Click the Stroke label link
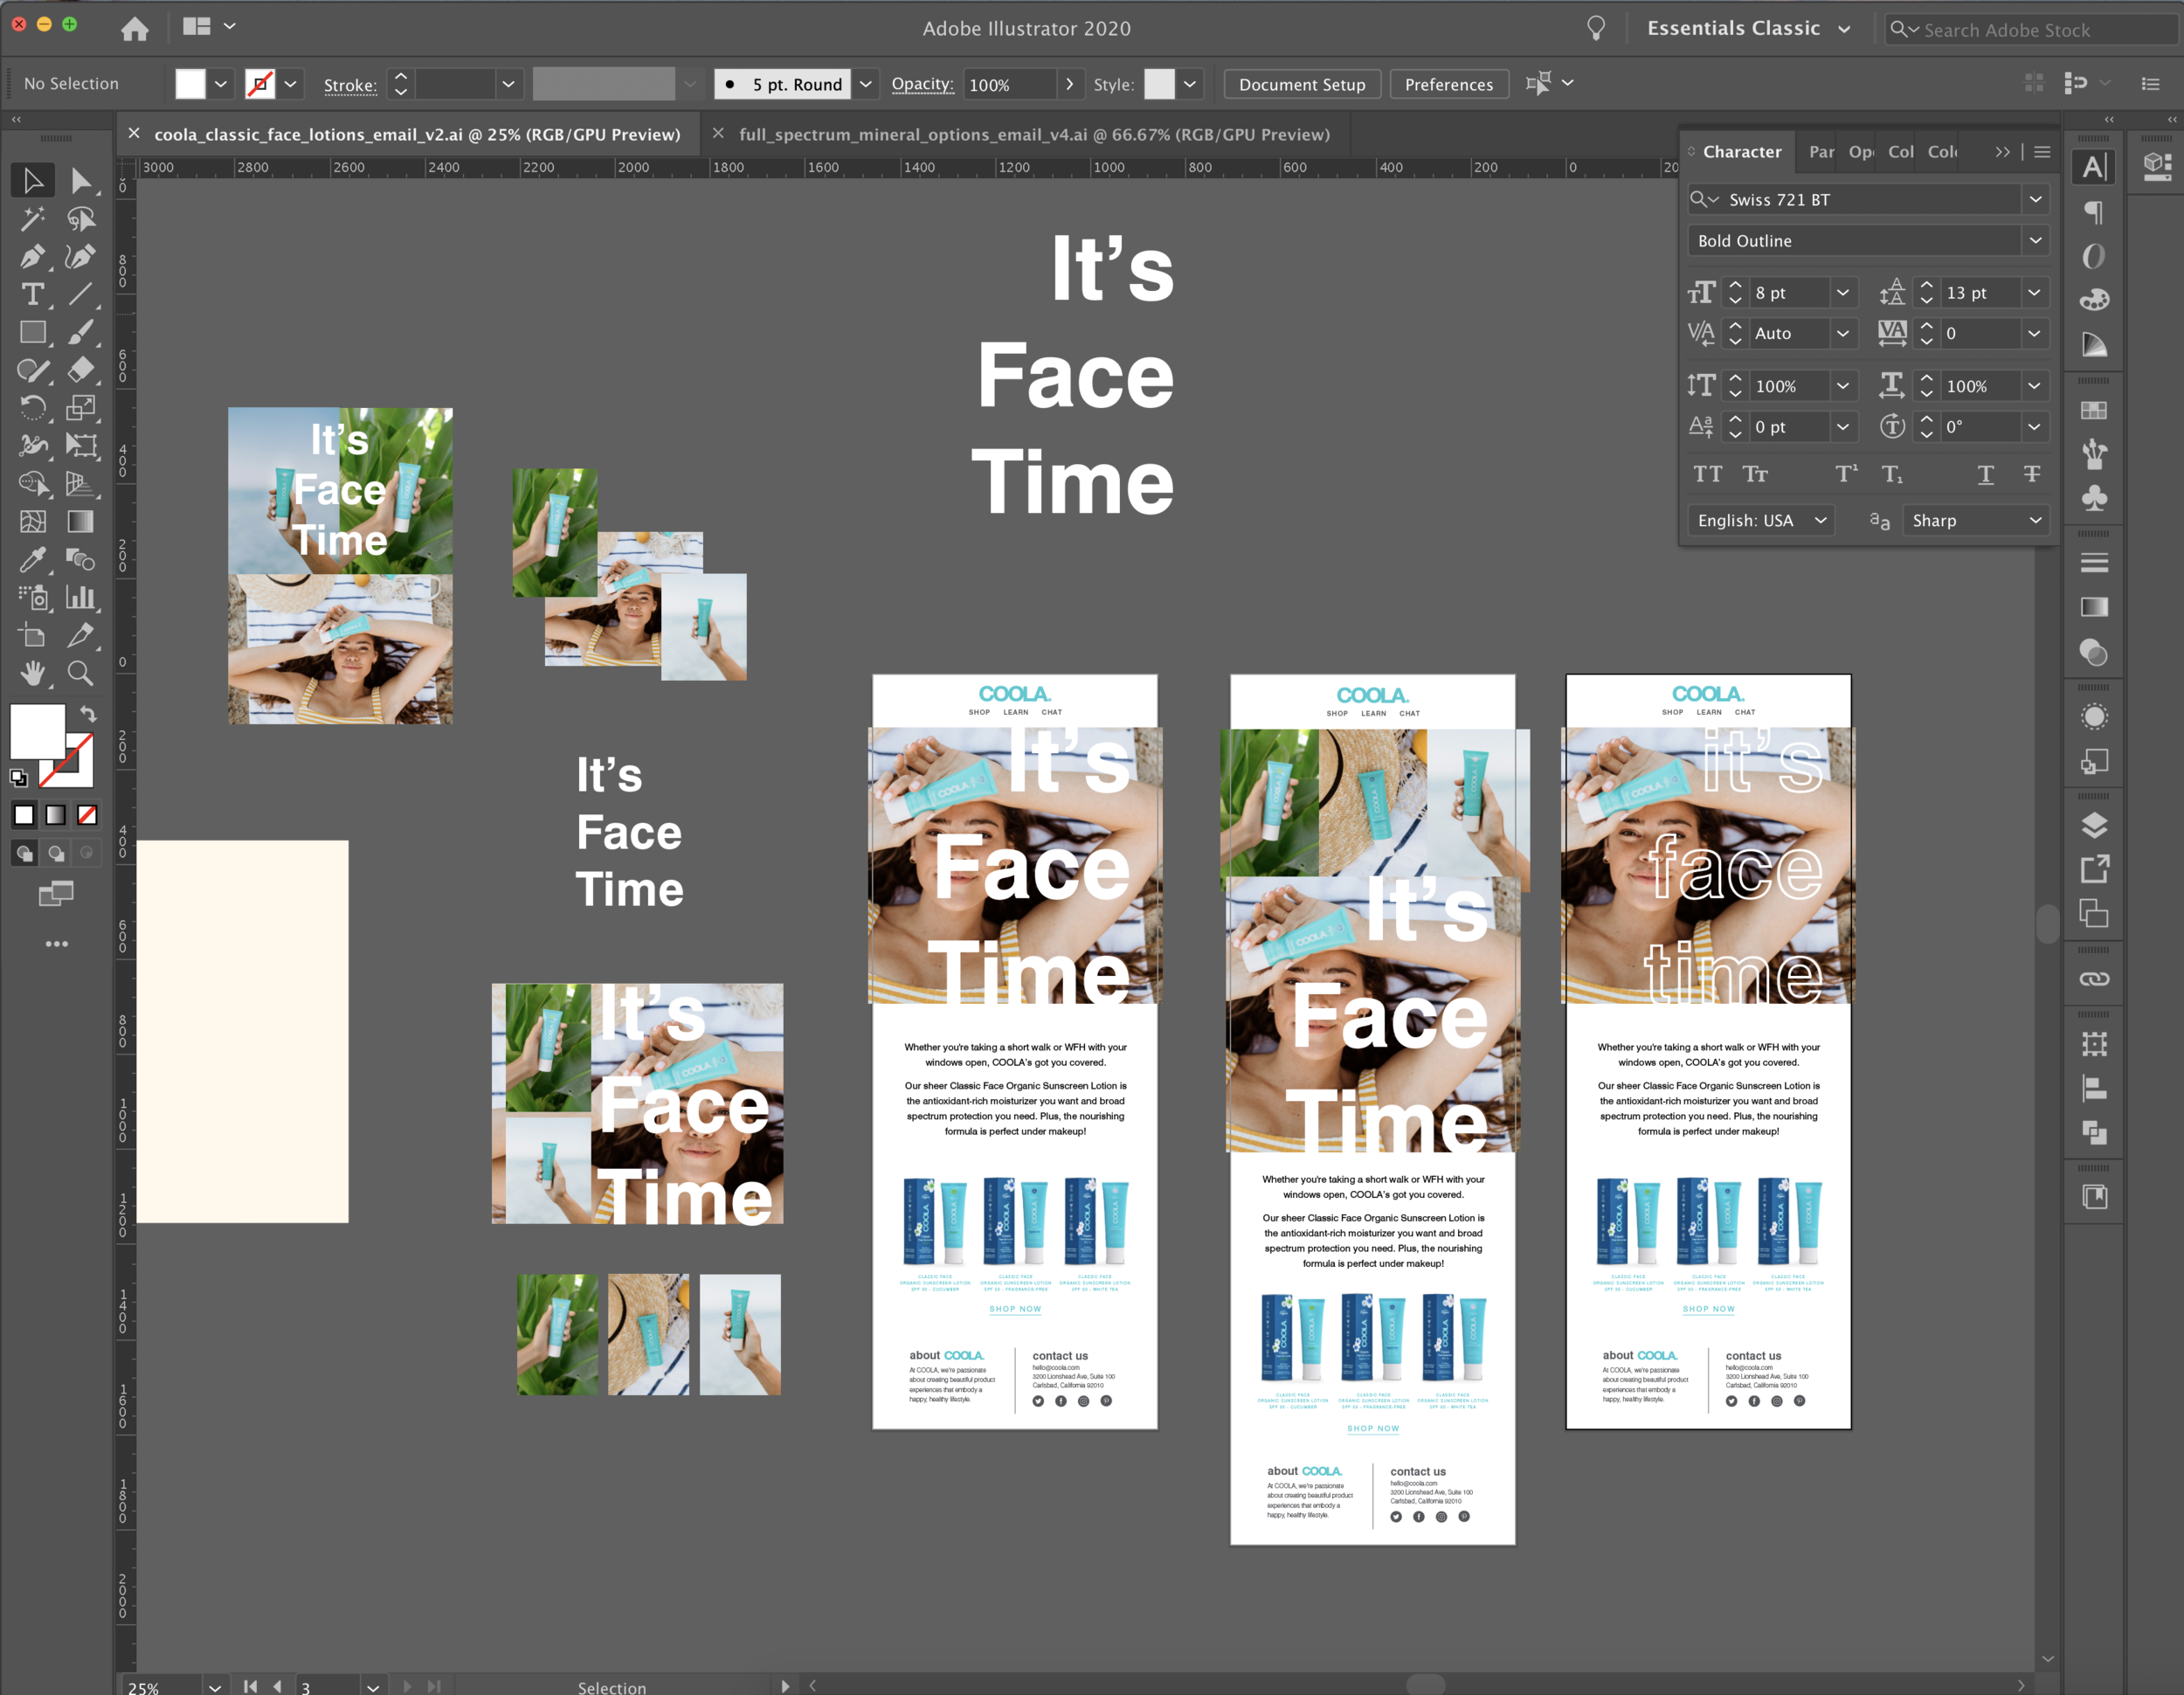 click(350, 85)
